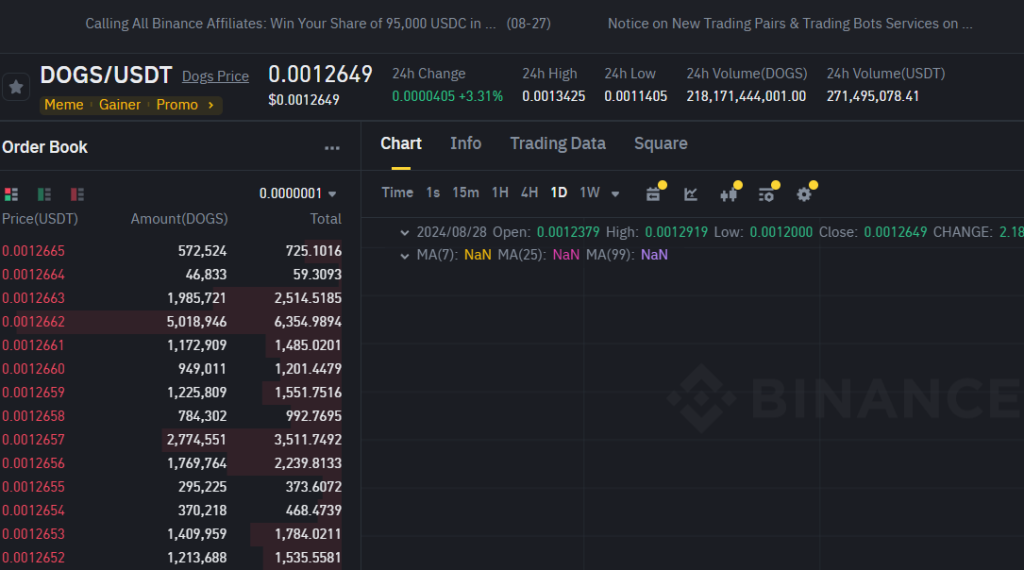The image size is (1024, 570).
Task: Show buy orders only view
Action: click(44, 194)
